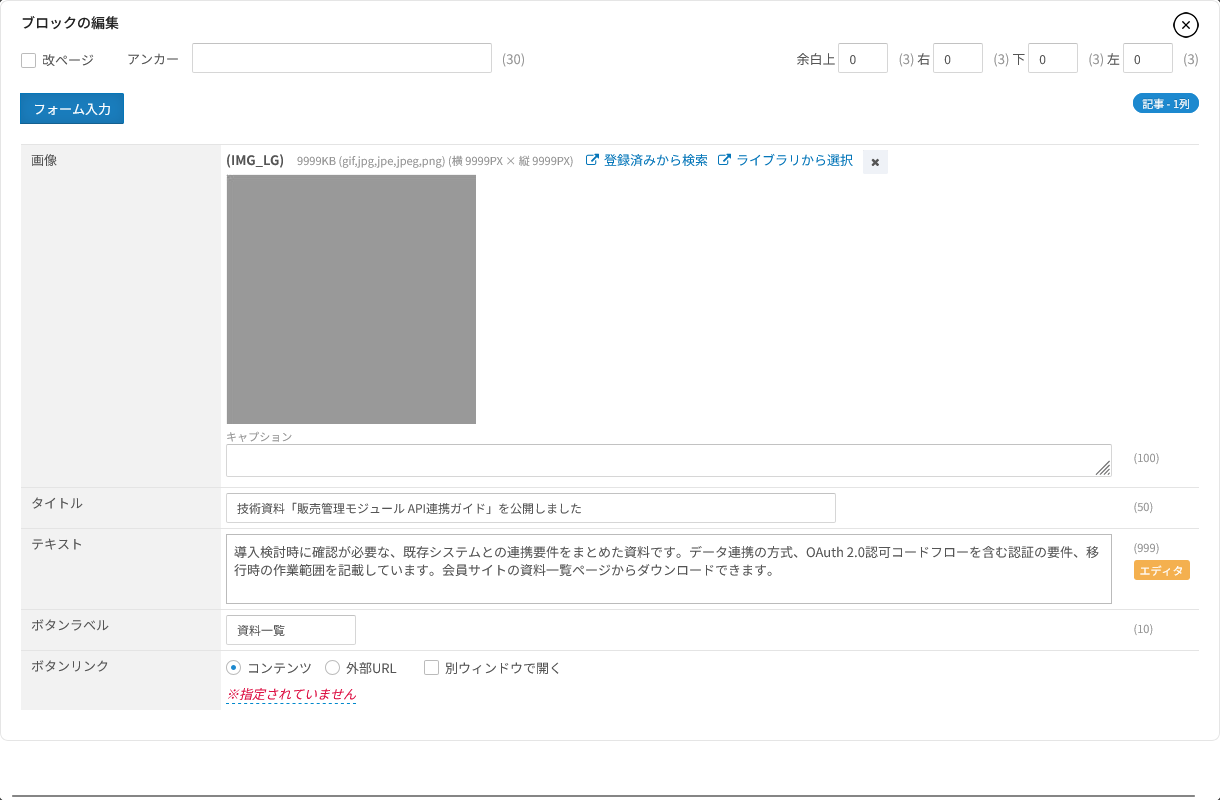
Task: Click the 左 margin field
Action: tap(1148, 58)
